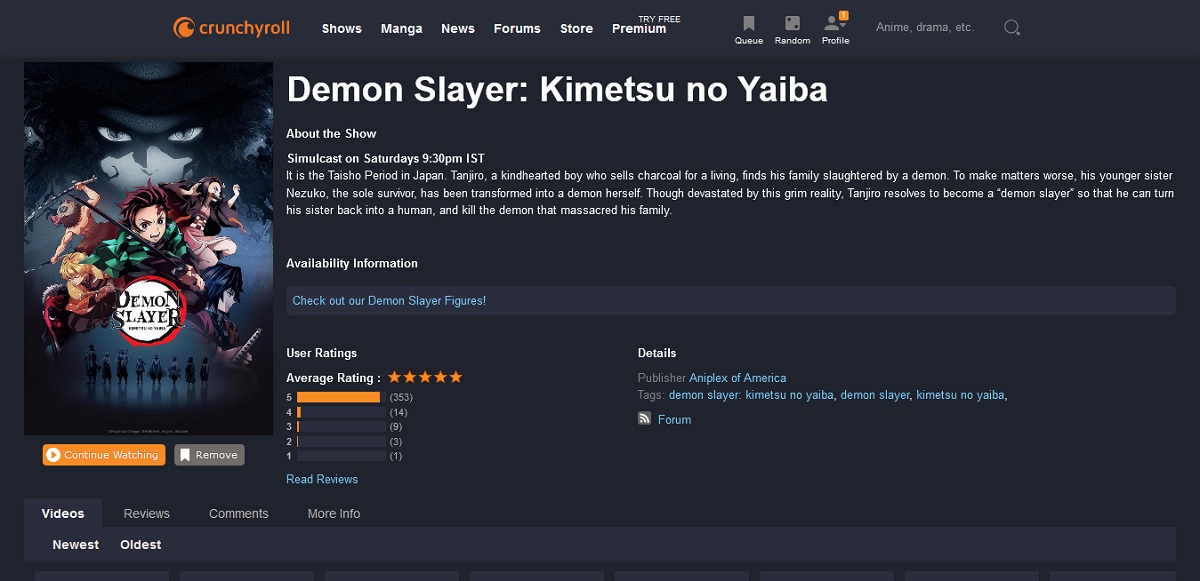
Task: Click the RSS feed icon beside Forum
Action: point(644,419)
